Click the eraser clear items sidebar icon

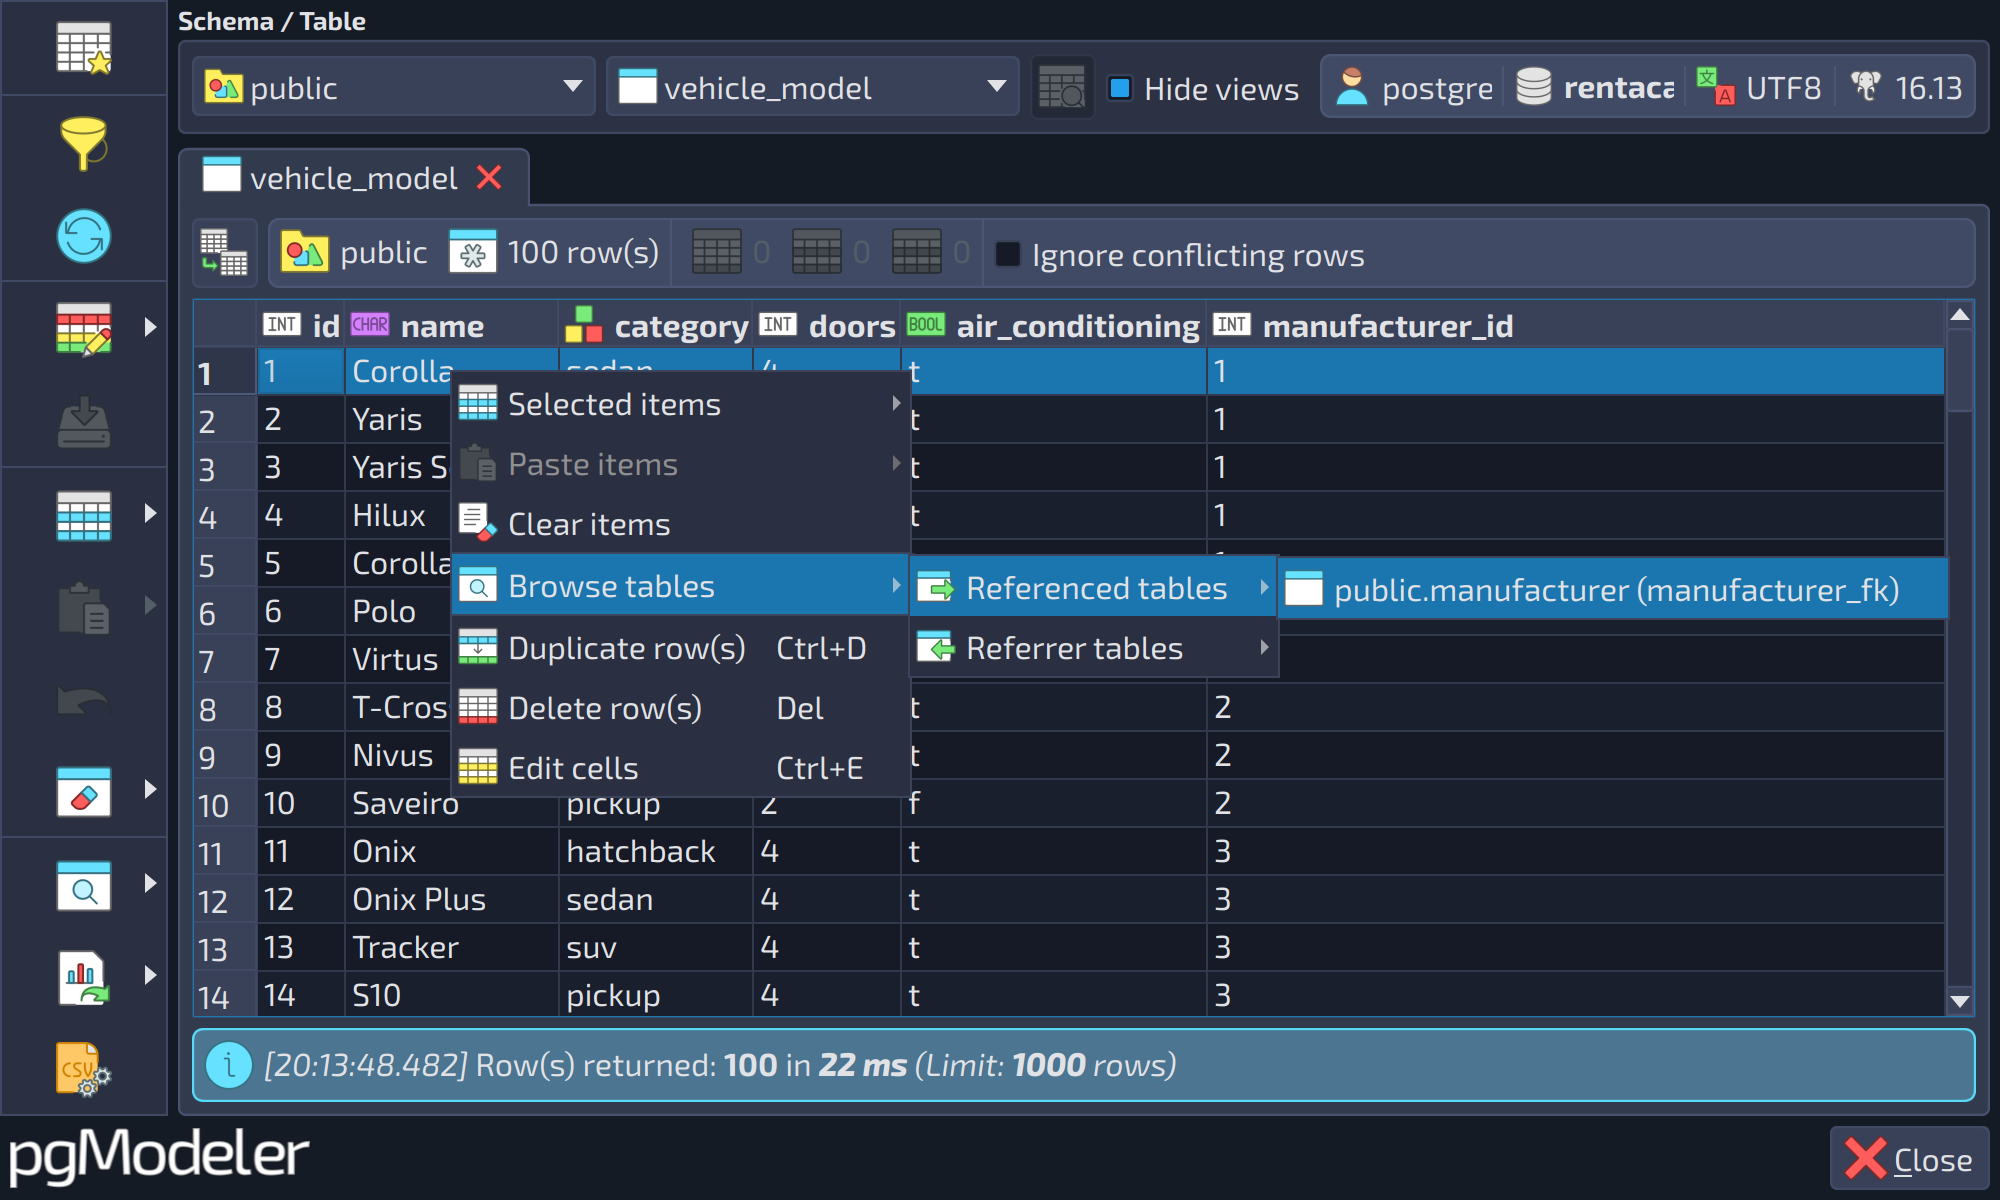(84, 792)
